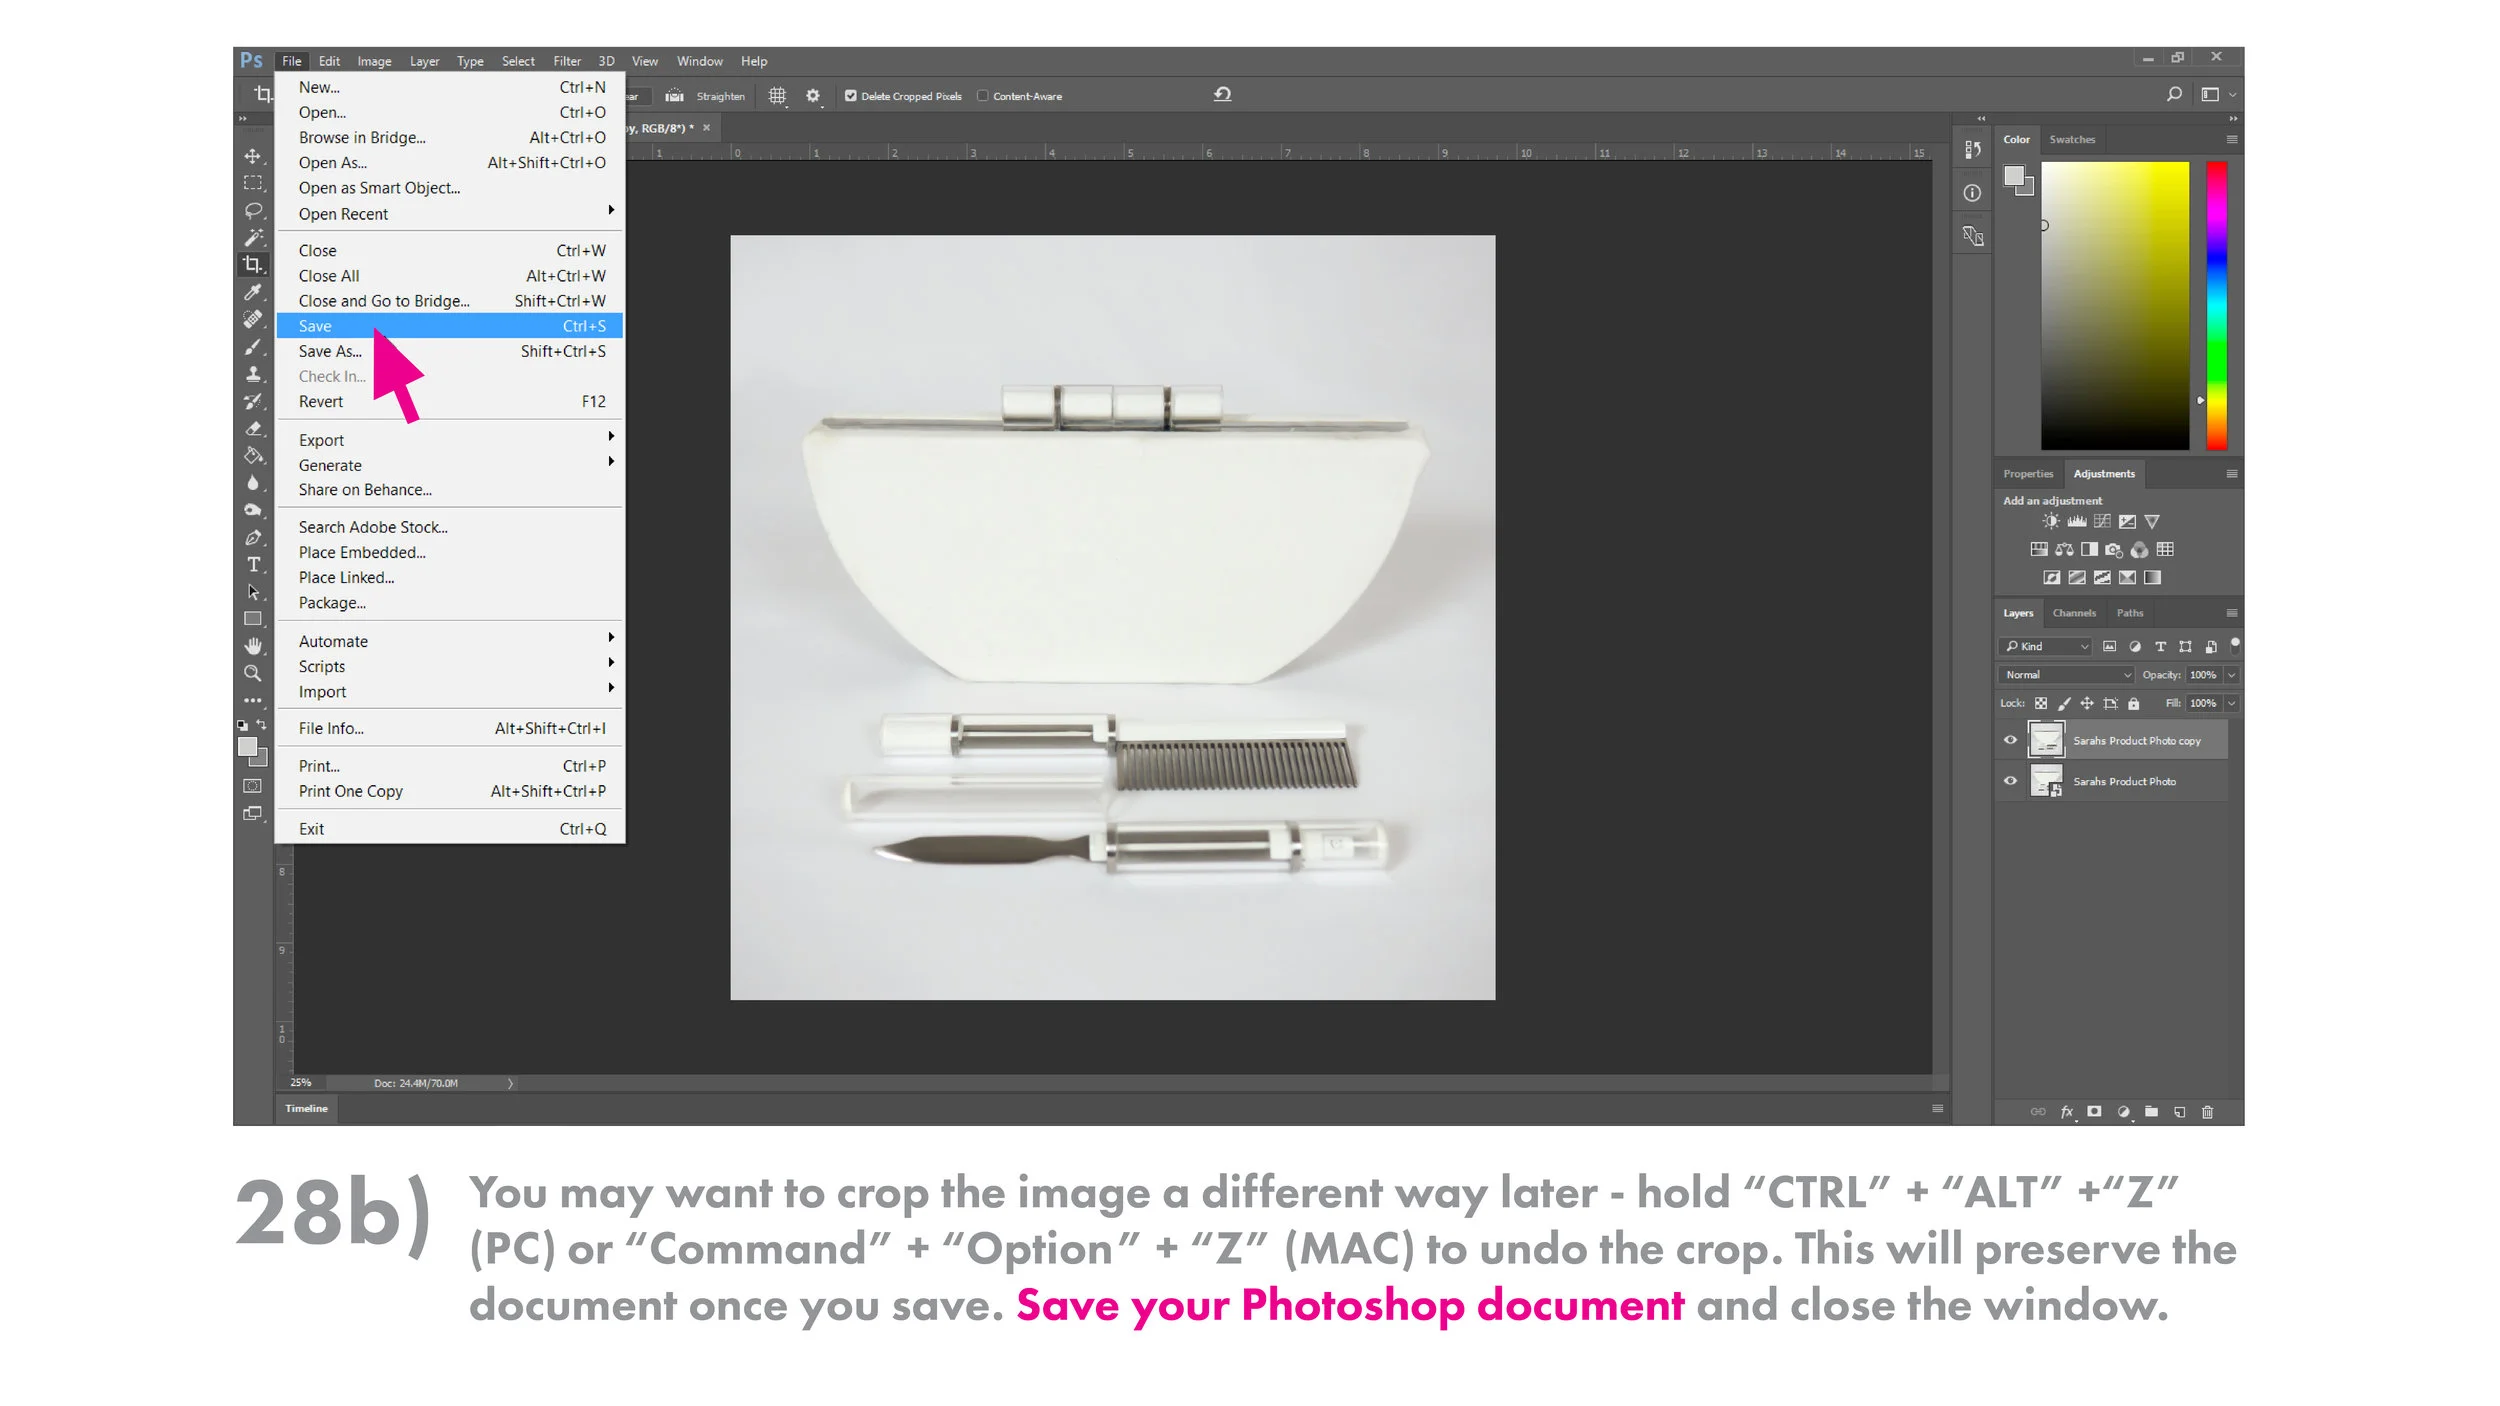Image resolution: width=2500 pixels, height=1406 pixels.
Task: Hide Sarahs Product Photo layer
Action: coord(2010,781)
